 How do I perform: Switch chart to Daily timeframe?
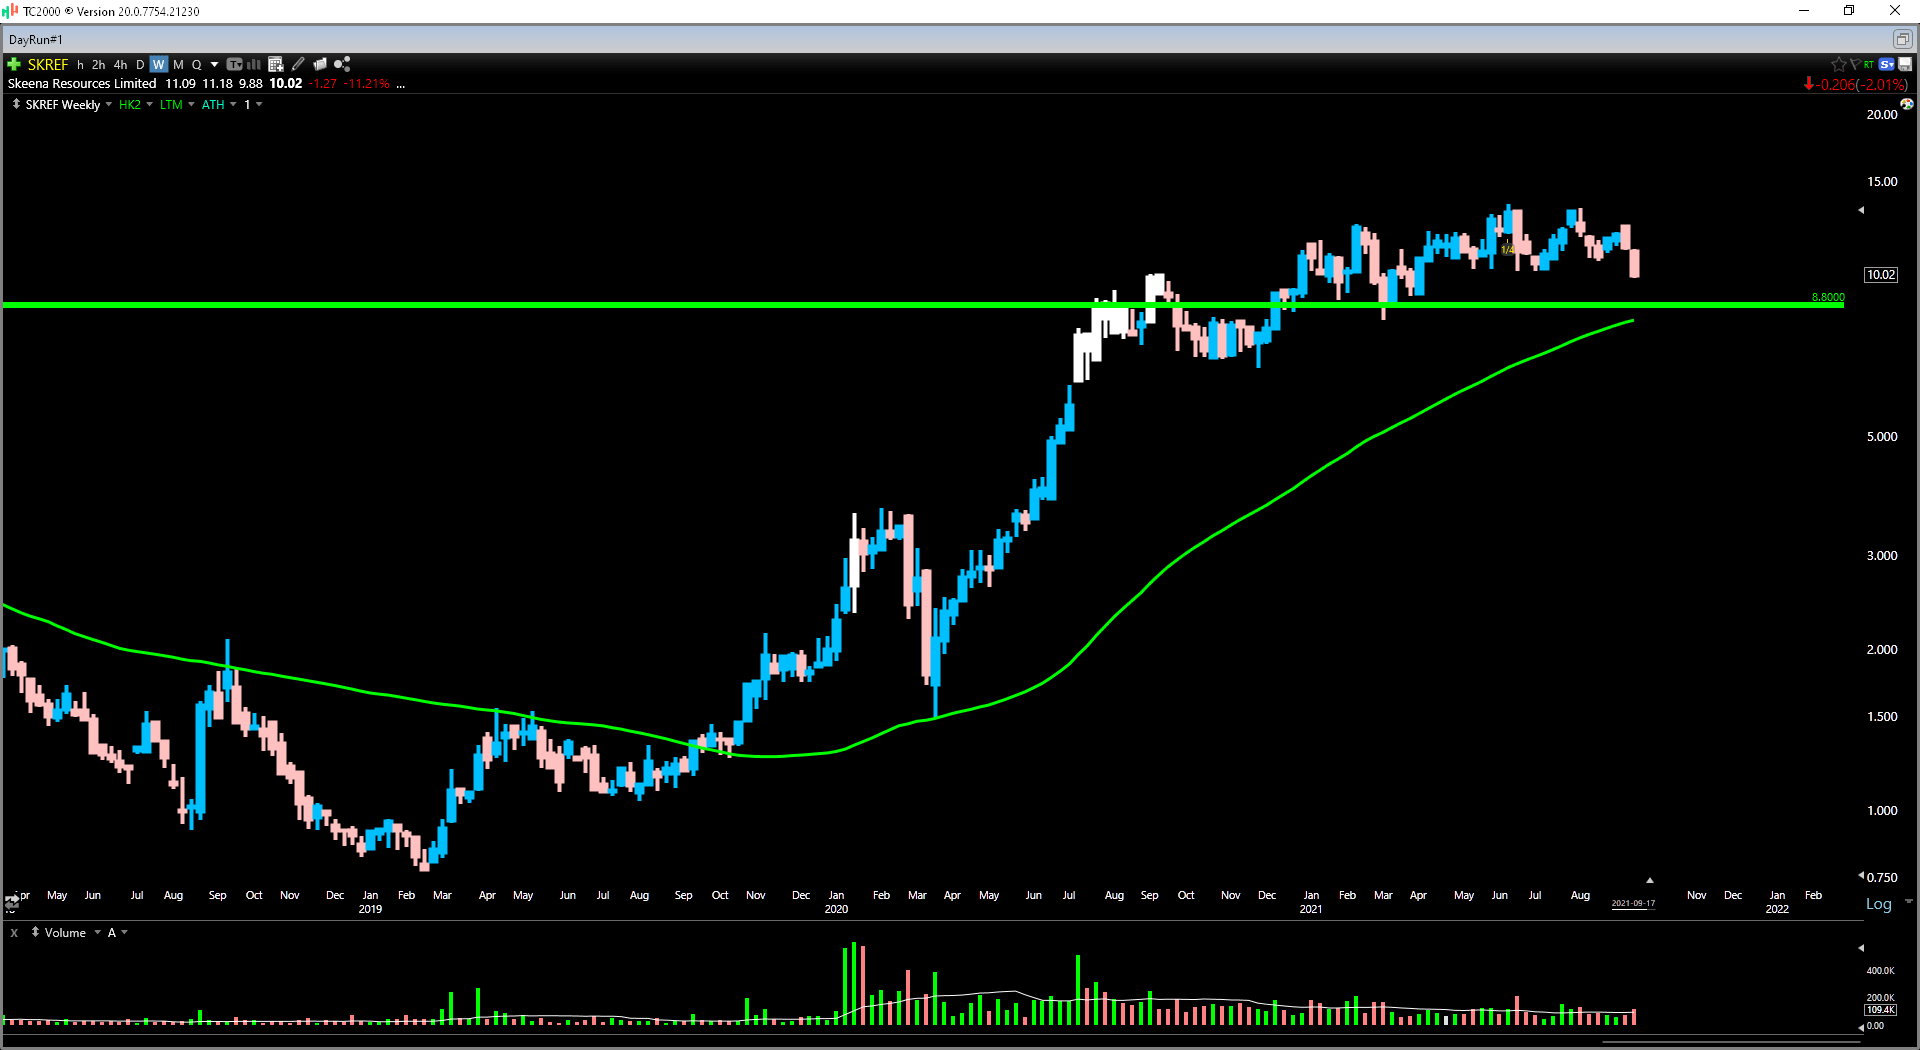coord(140,64)
